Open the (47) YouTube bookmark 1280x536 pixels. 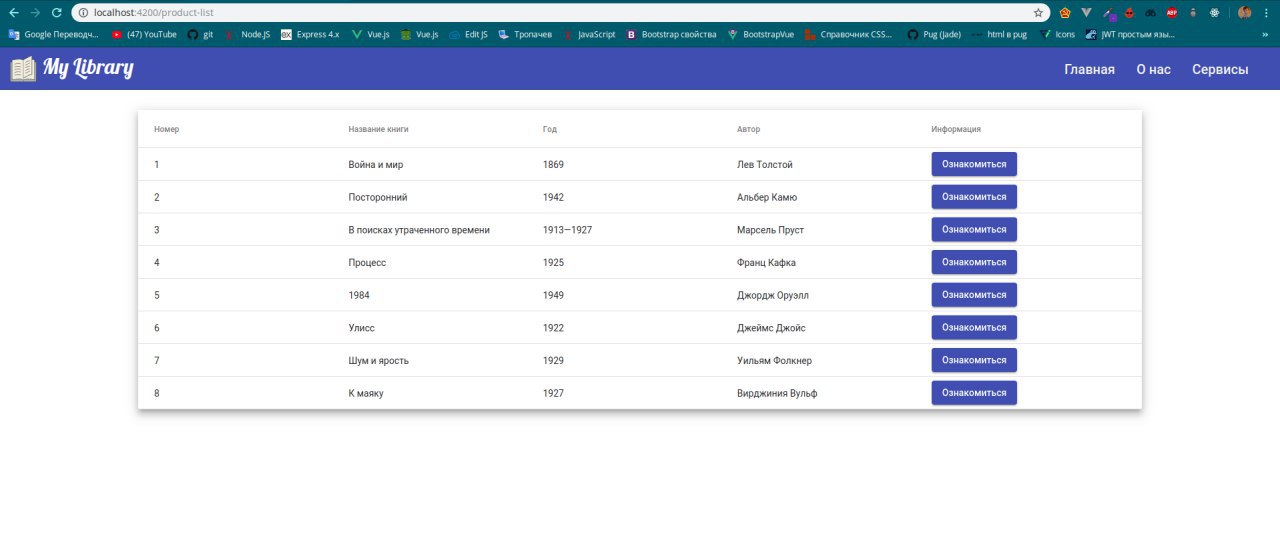coord(145,34)
